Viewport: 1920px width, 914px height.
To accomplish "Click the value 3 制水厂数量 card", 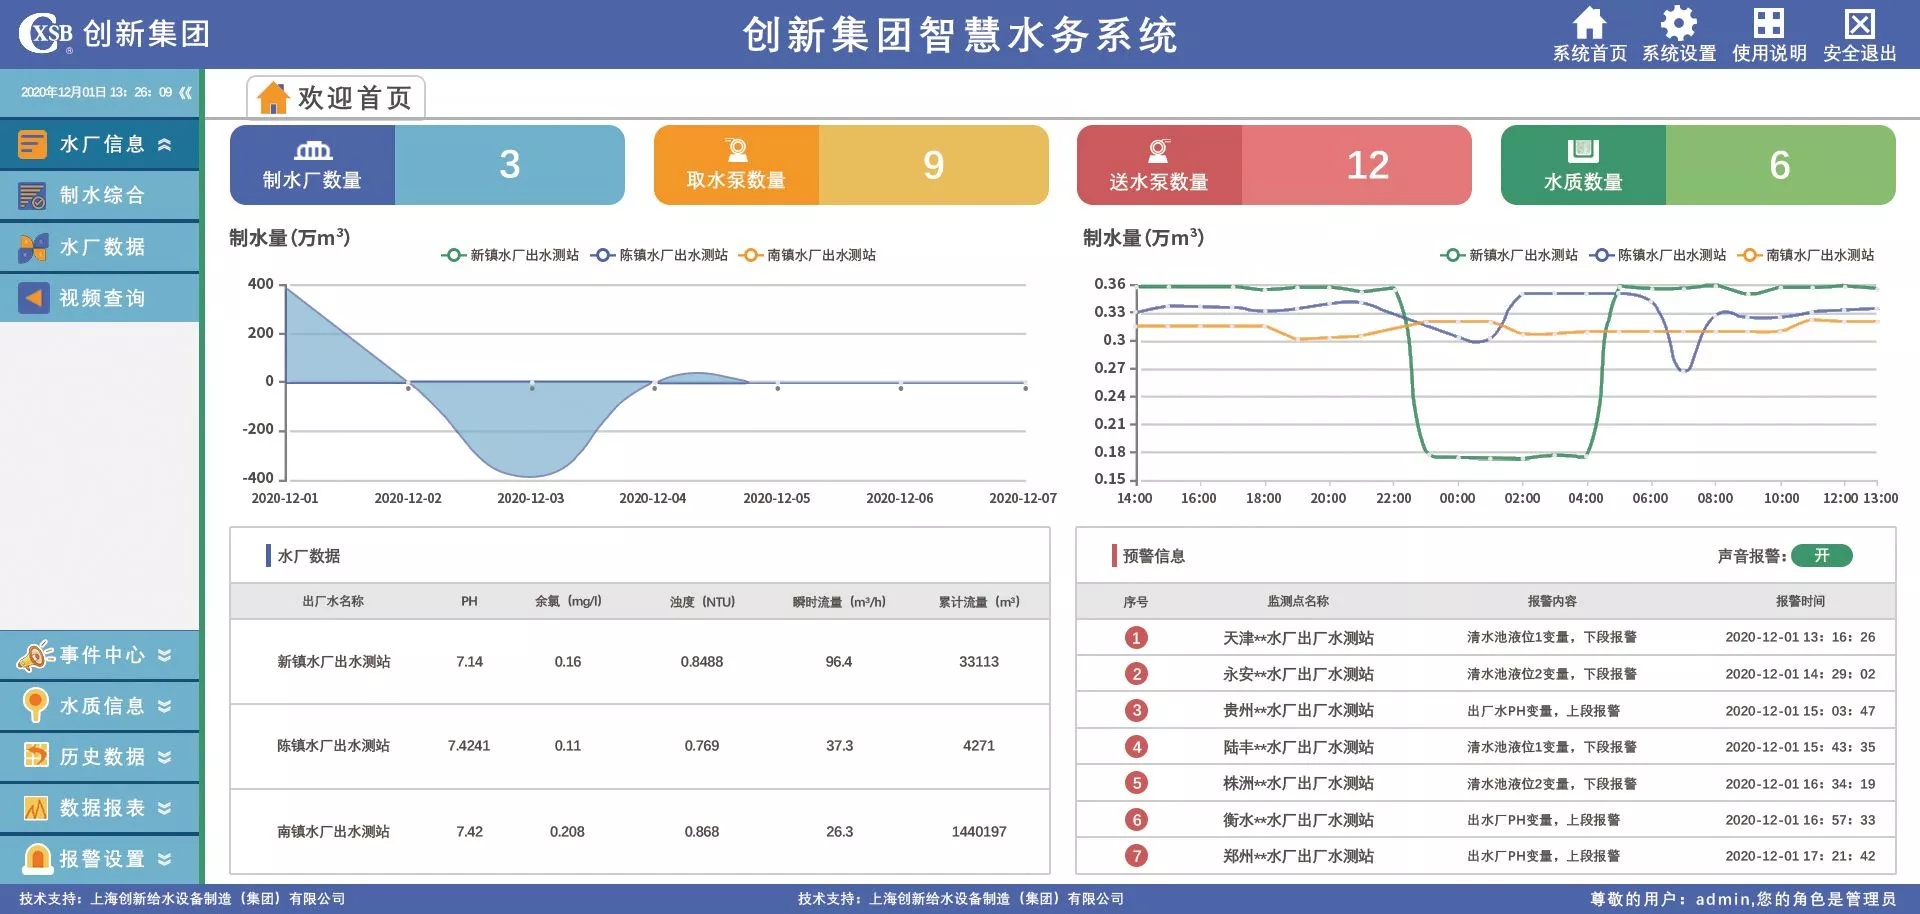I will (510, 165).
